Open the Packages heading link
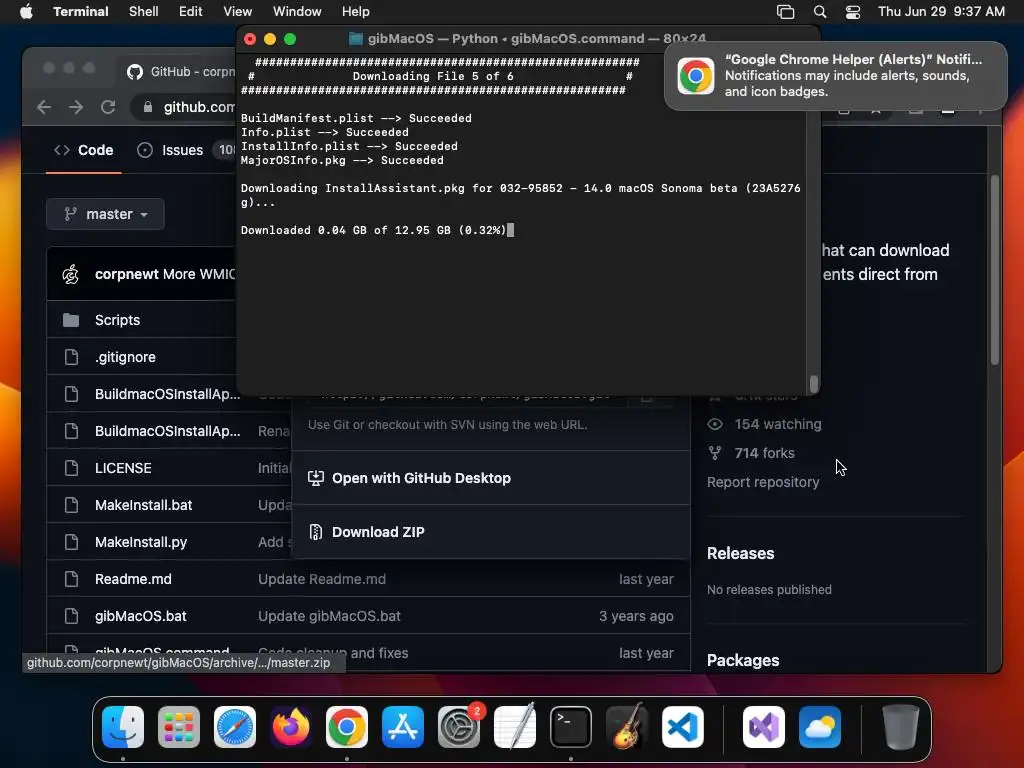The image size is (1024, 768). pos(743,660)
